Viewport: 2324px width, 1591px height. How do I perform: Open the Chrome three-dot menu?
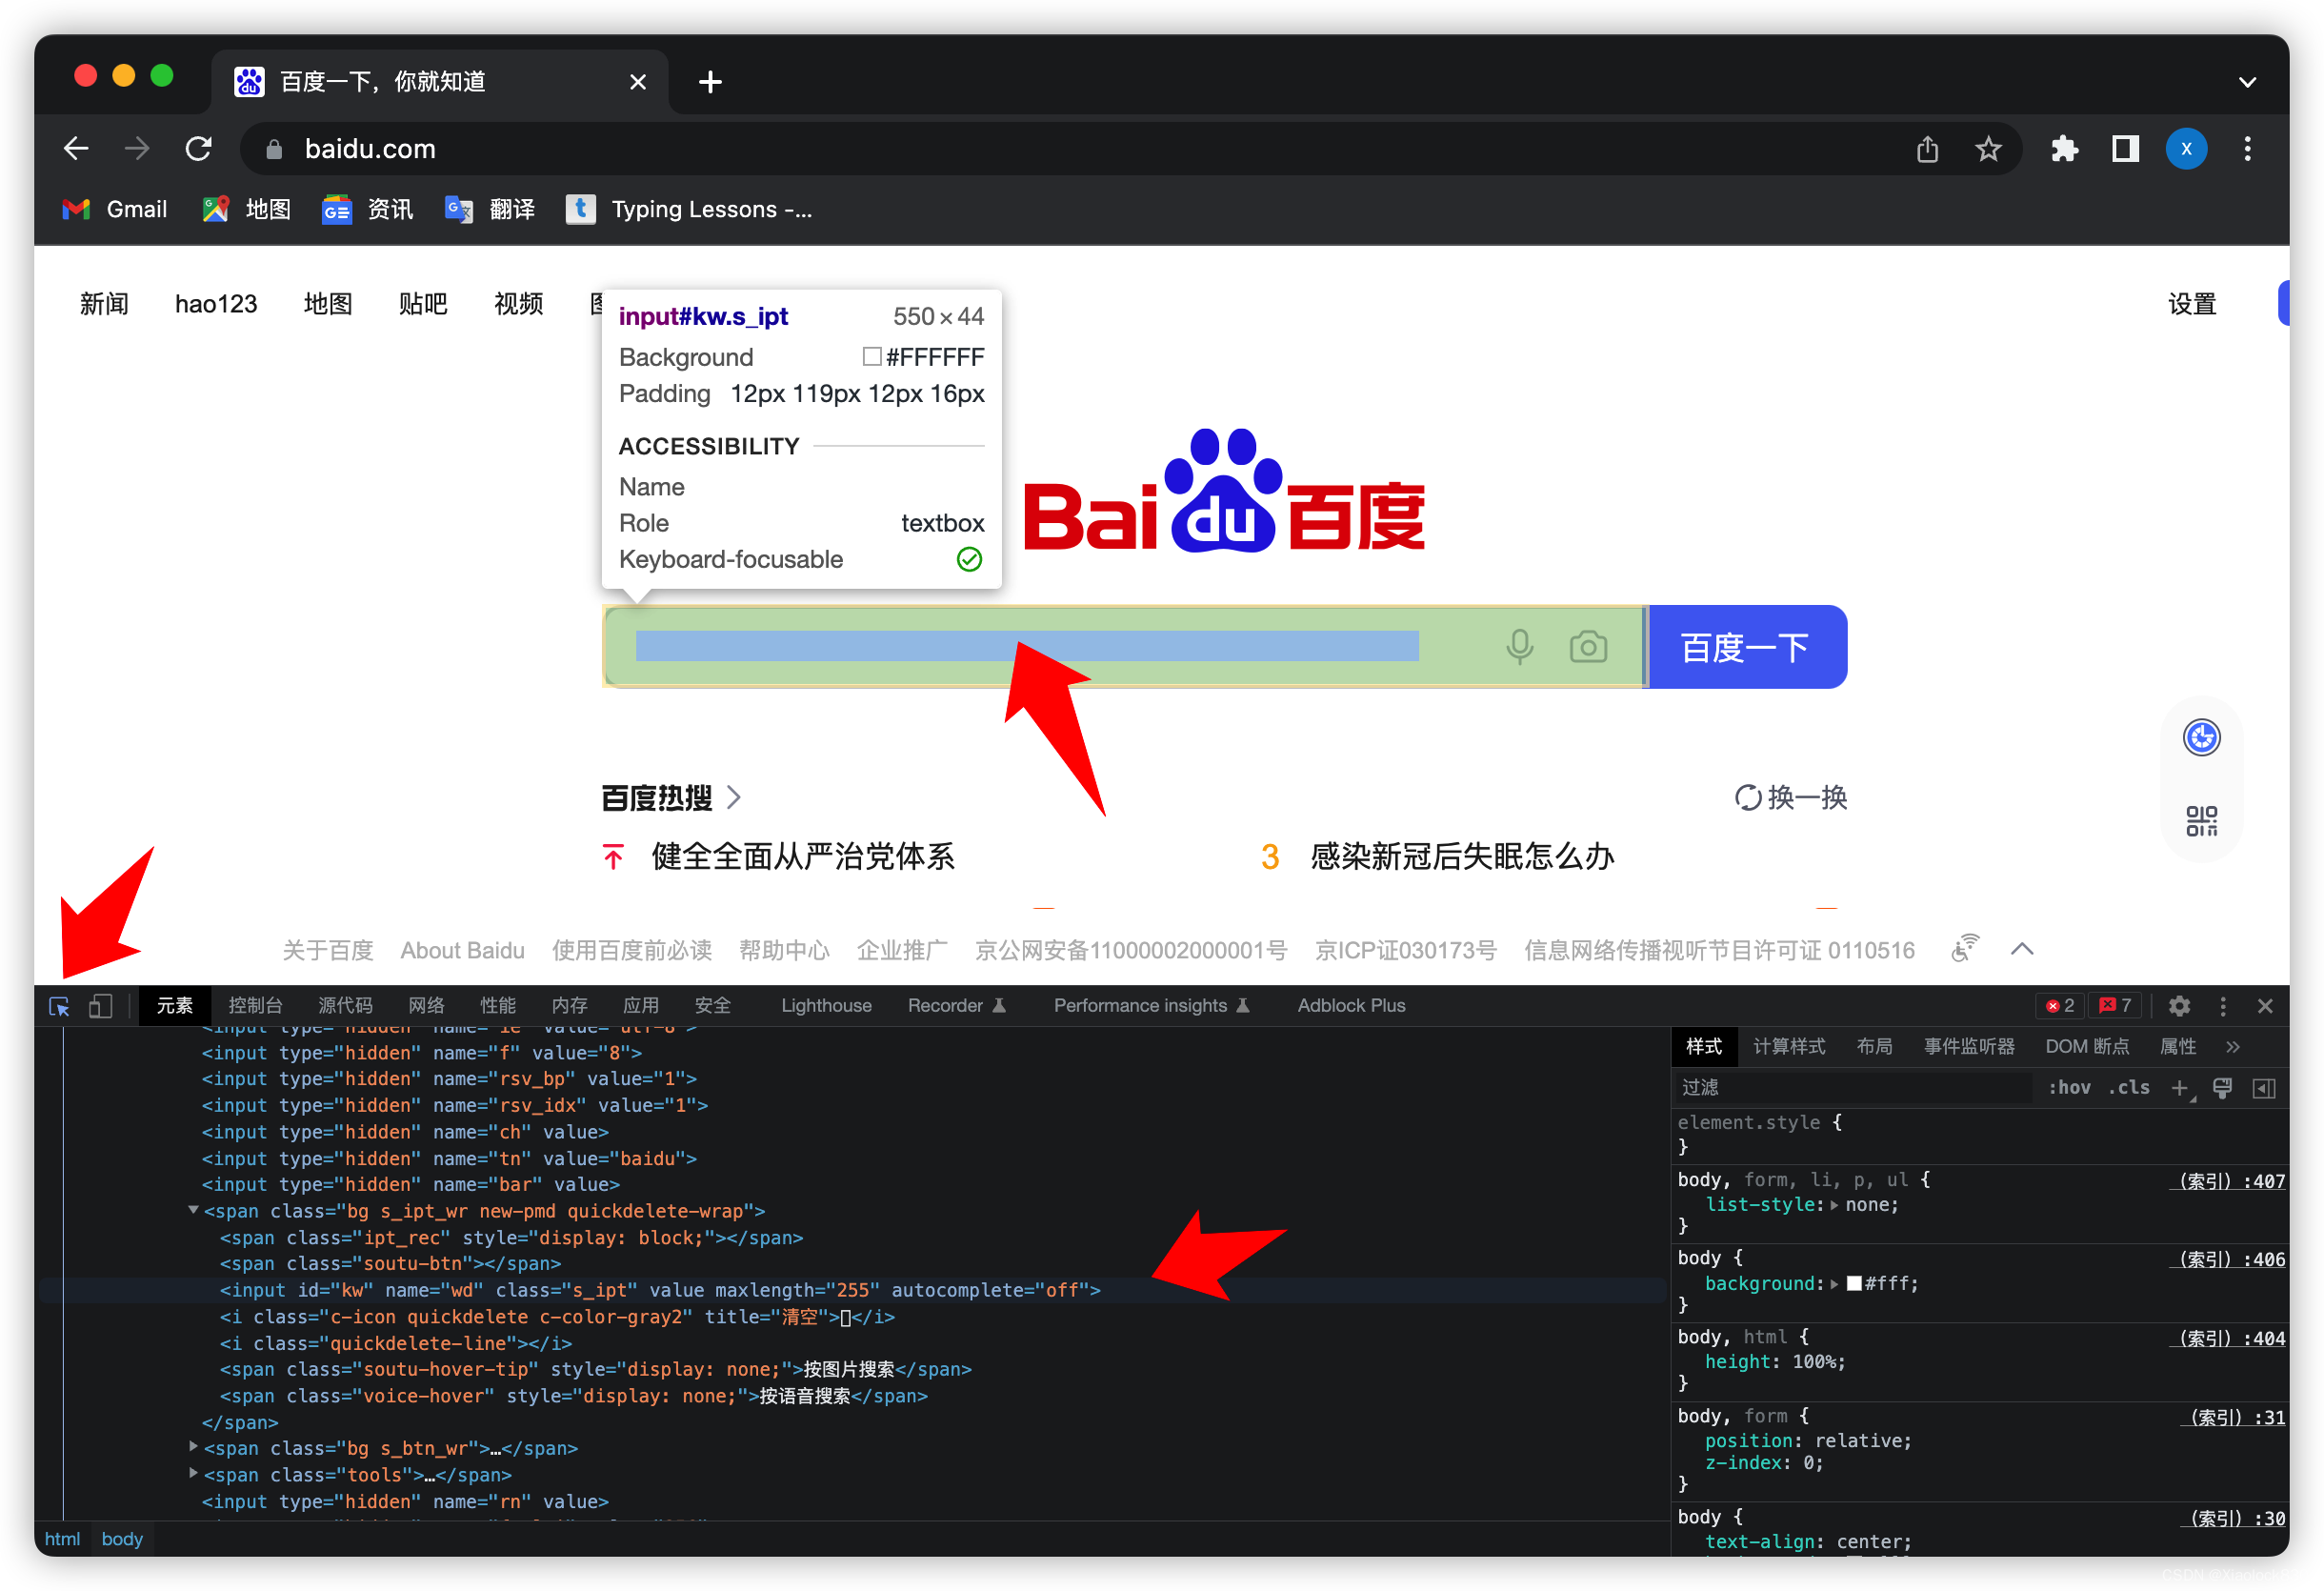(2247, 149)
